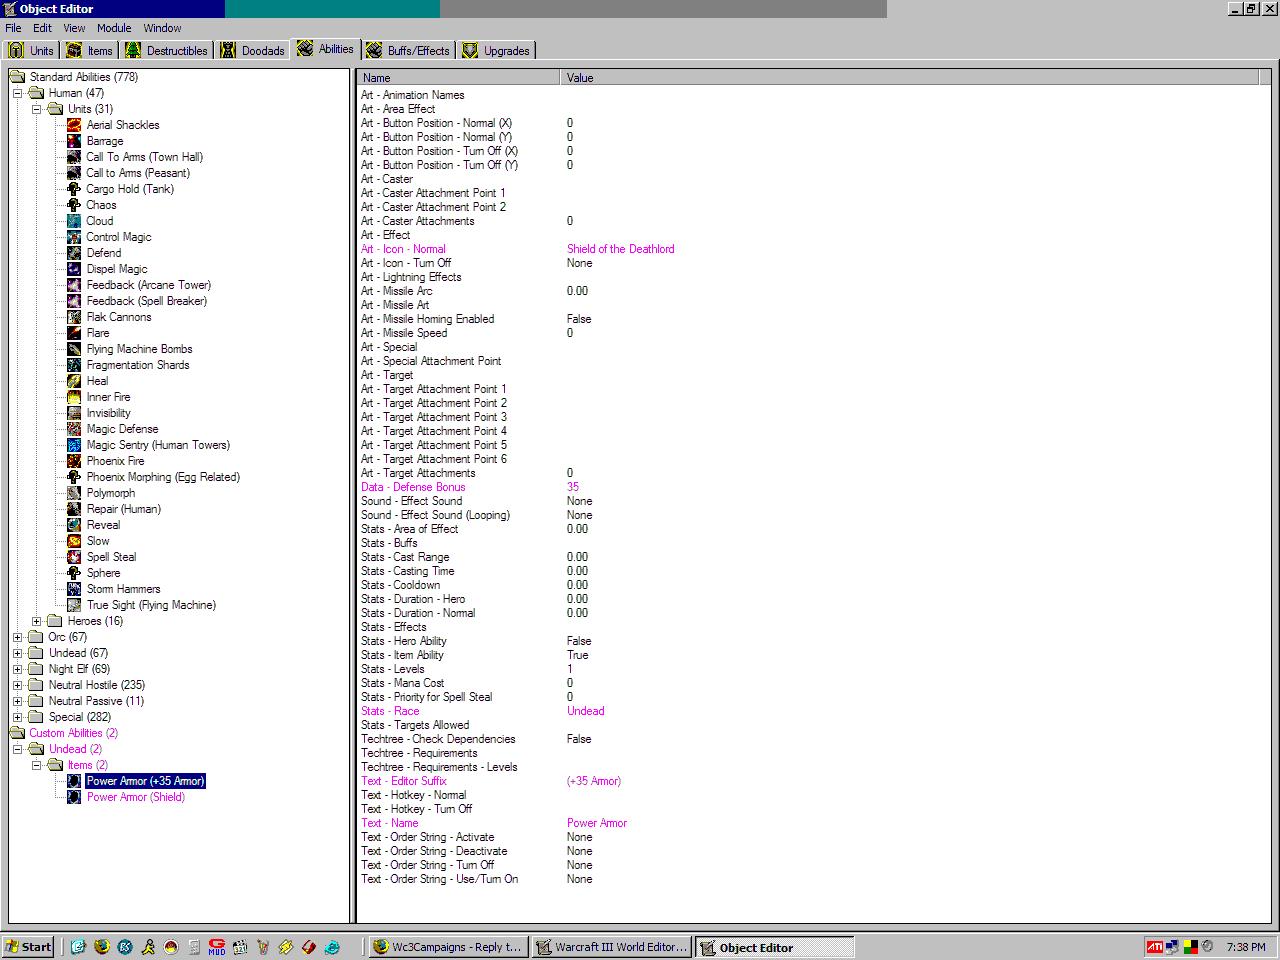Switch to the Doodads tab
The image size is (1280, 960).
click(x=253, y=50)
